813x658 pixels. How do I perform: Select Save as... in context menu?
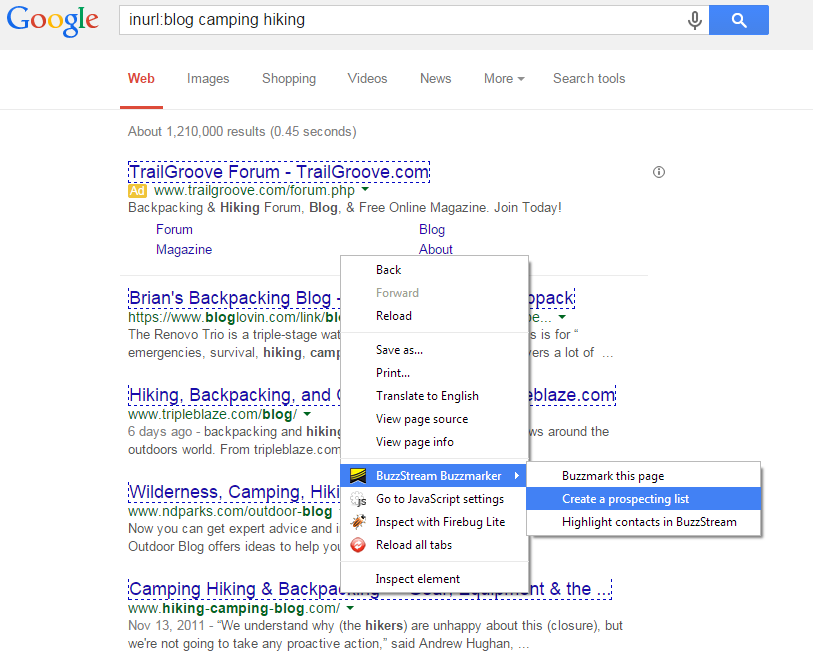(434, 350)
